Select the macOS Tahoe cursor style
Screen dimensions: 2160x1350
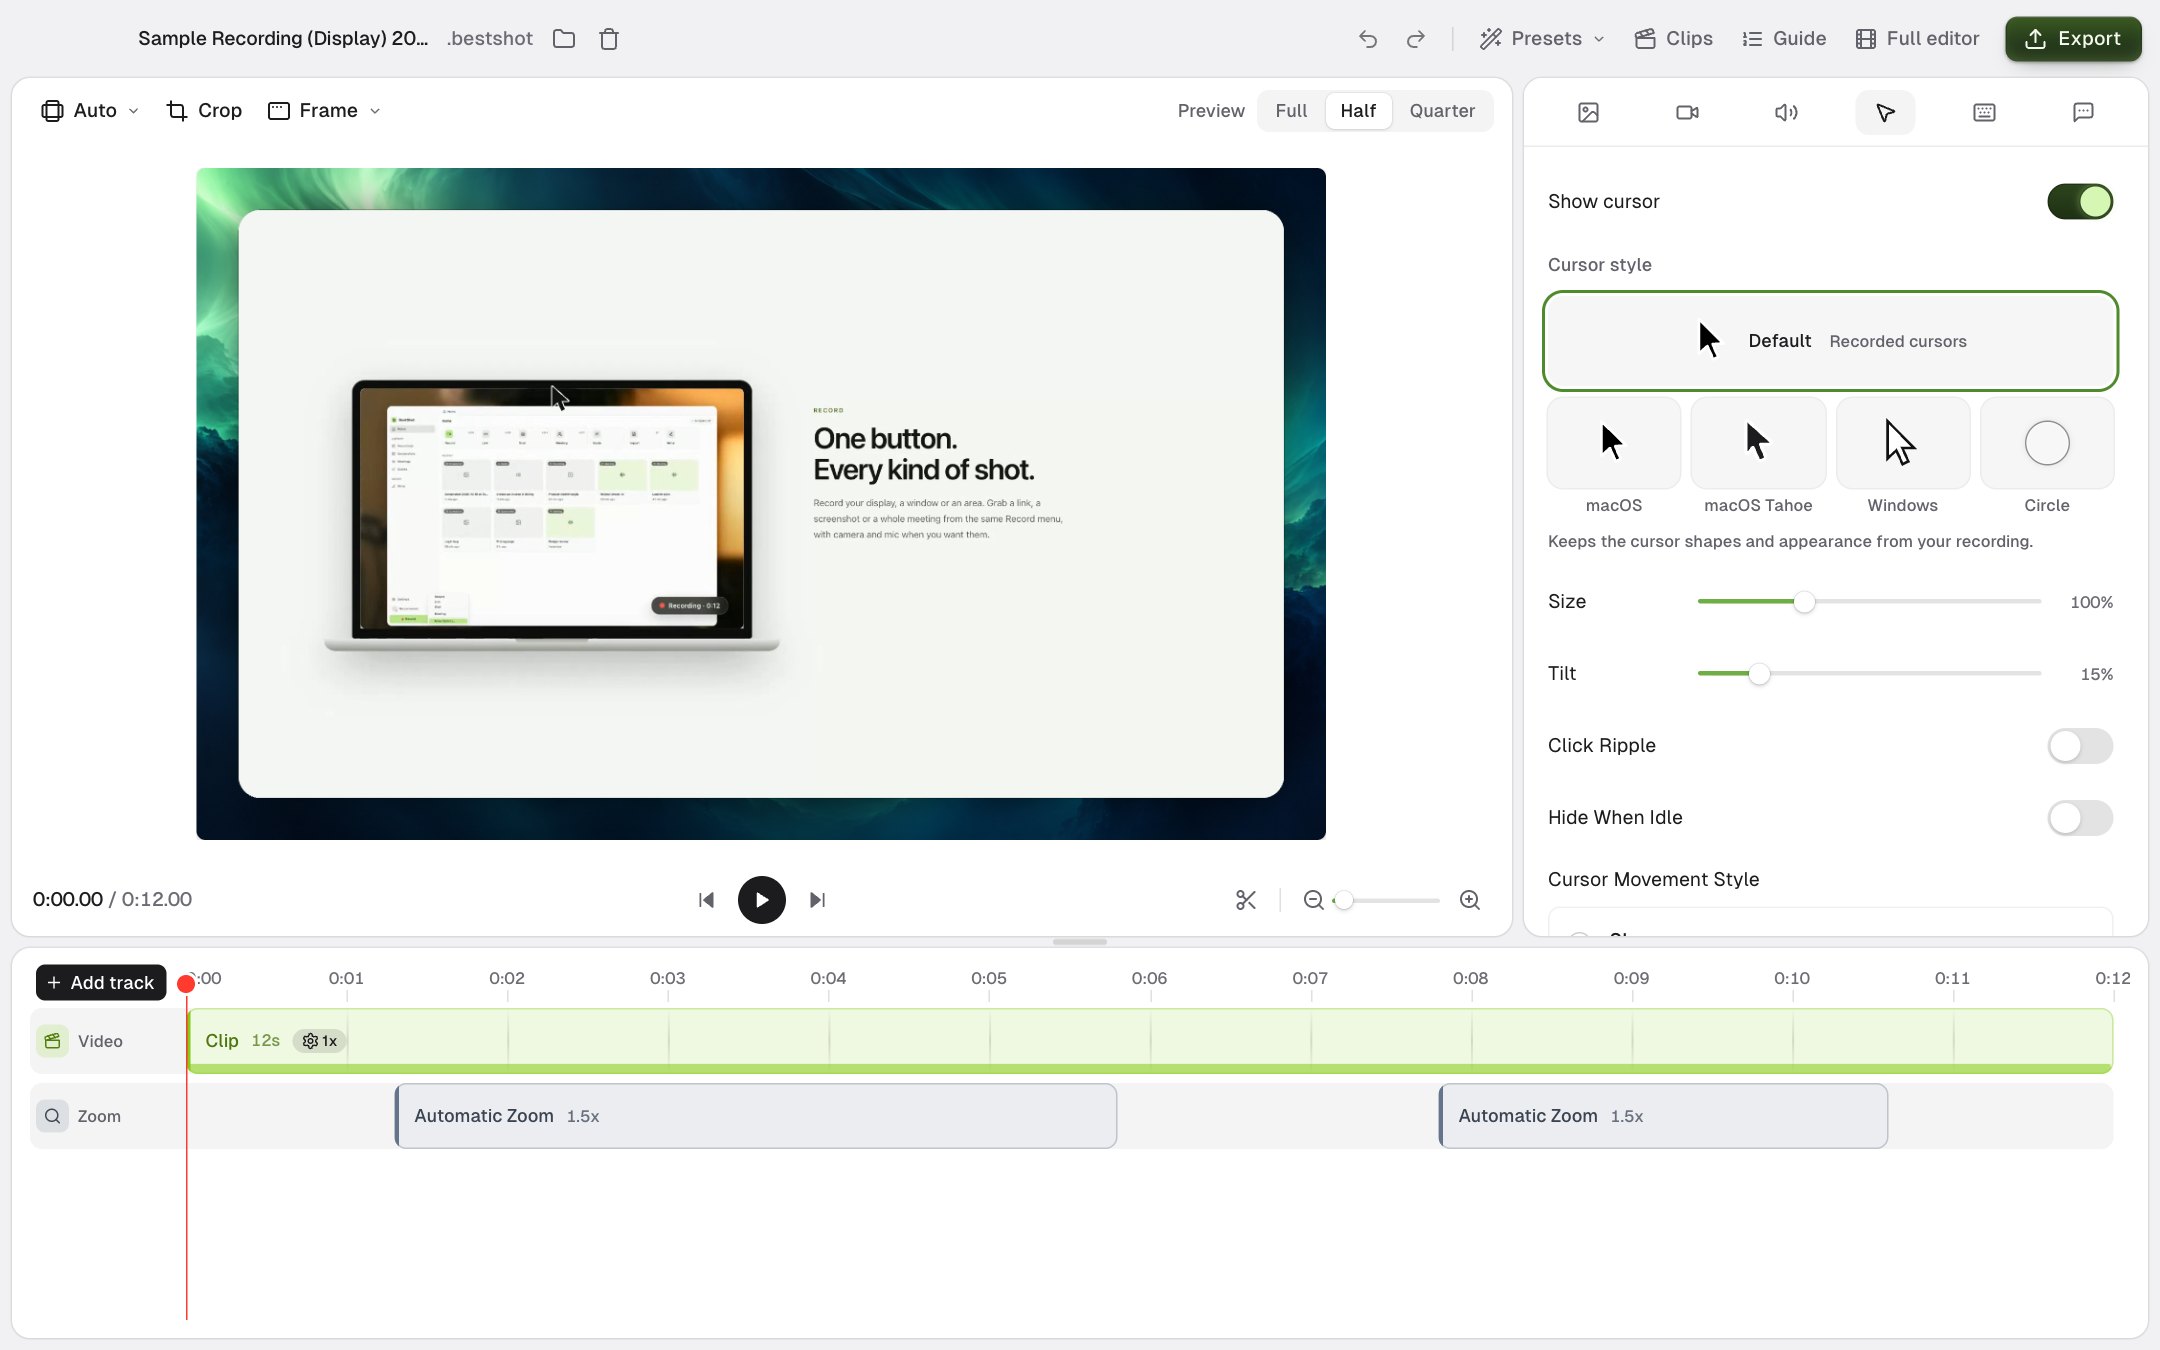click(1758, 443)
